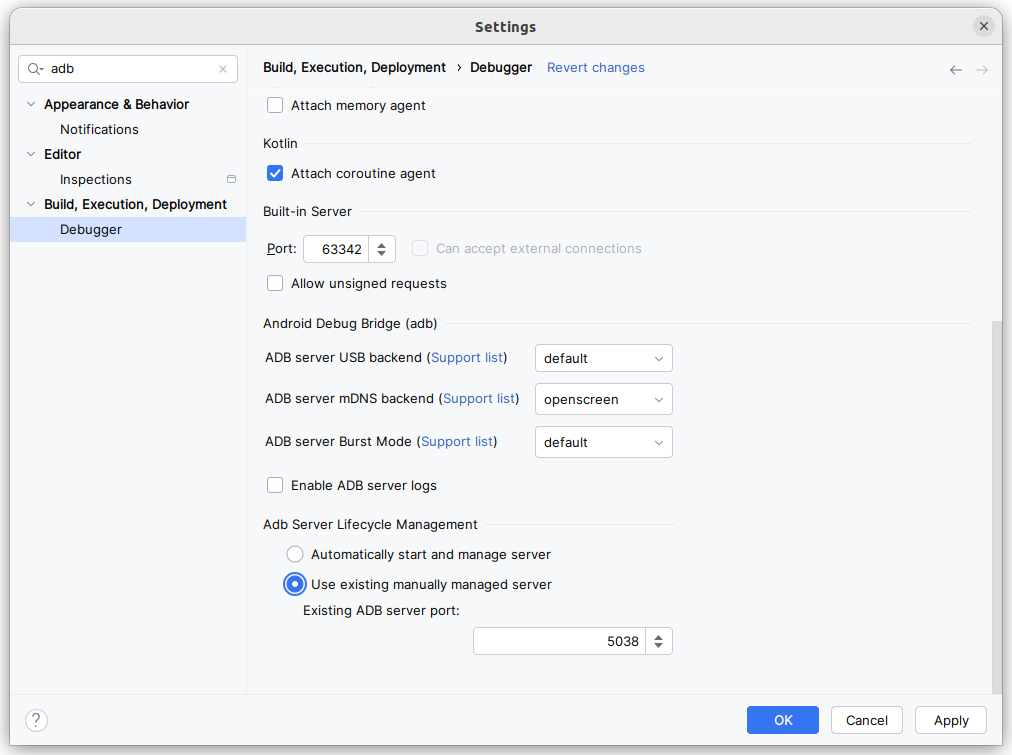
Task: Click the Existing ADB server port field
Action: [x=560, y=641]
